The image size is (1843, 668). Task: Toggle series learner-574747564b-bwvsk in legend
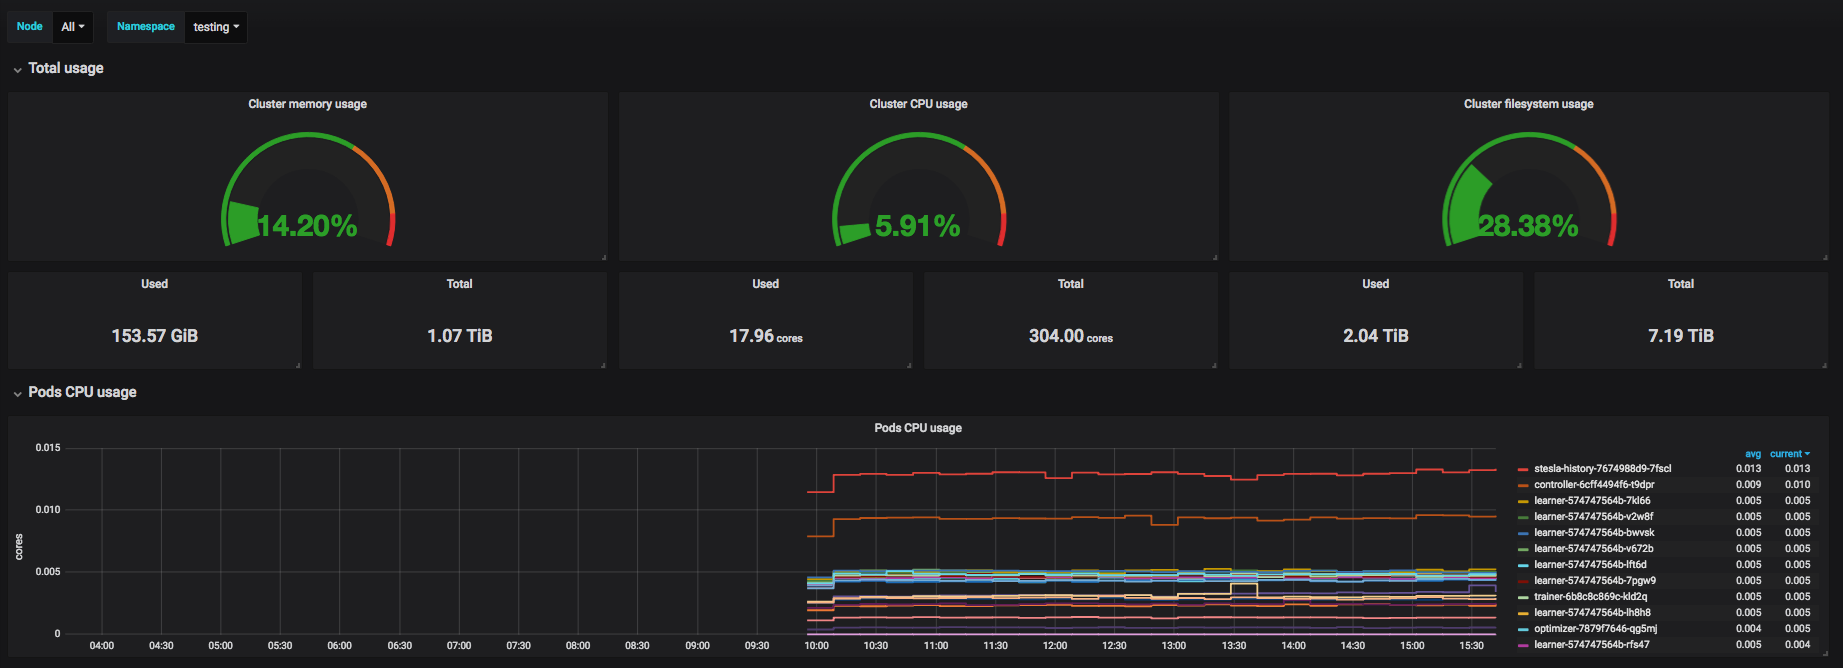pos(1594,533)
